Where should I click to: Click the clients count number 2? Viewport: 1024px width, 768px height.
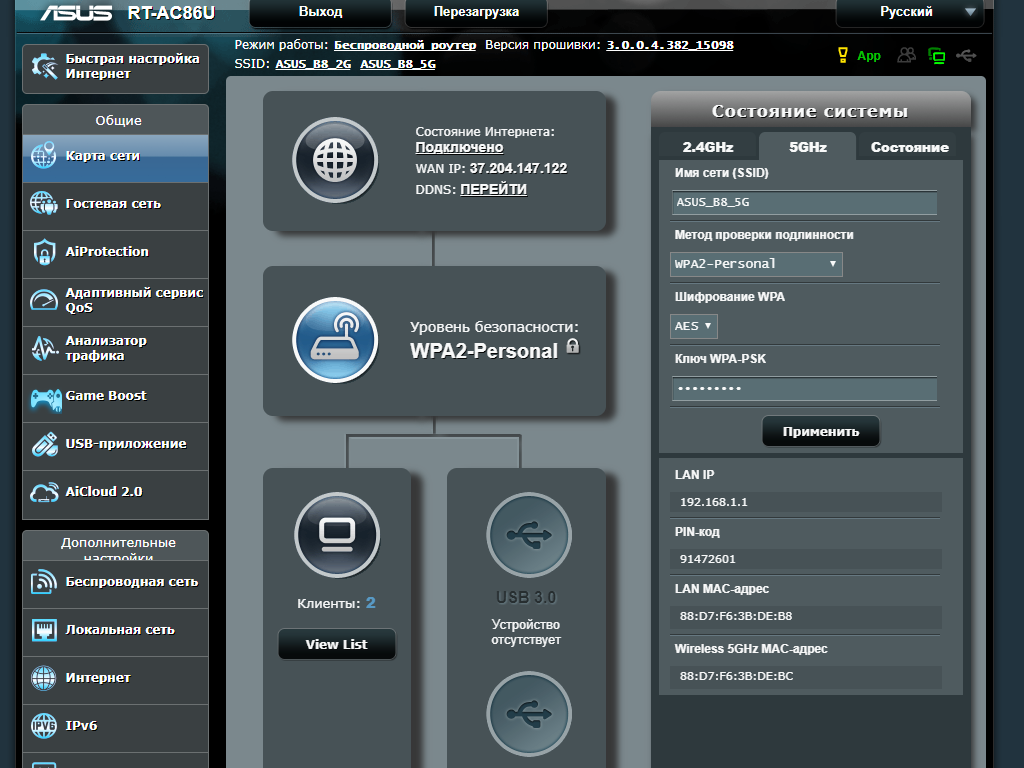coord(370,603)
